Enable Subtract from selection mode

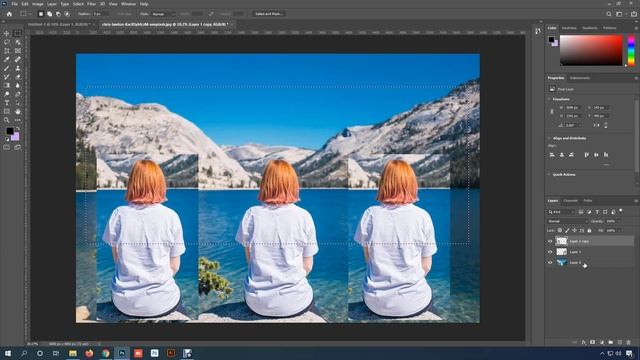(x=58, y=14)
